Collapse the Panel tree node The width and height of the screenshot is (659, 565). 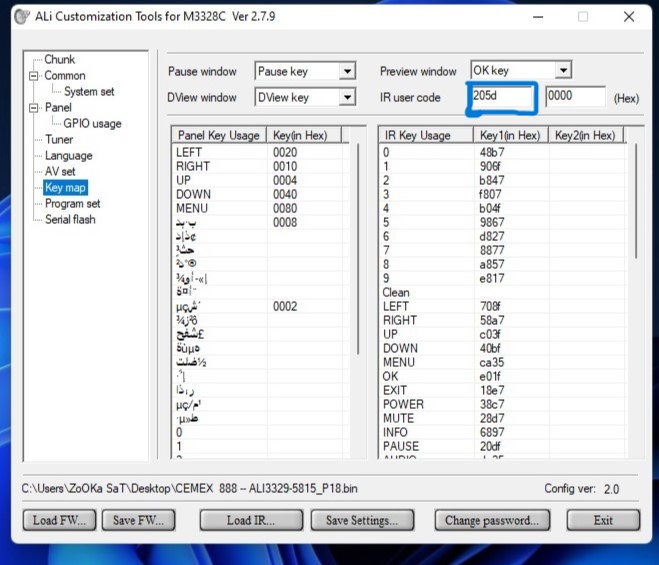point(34,108)
